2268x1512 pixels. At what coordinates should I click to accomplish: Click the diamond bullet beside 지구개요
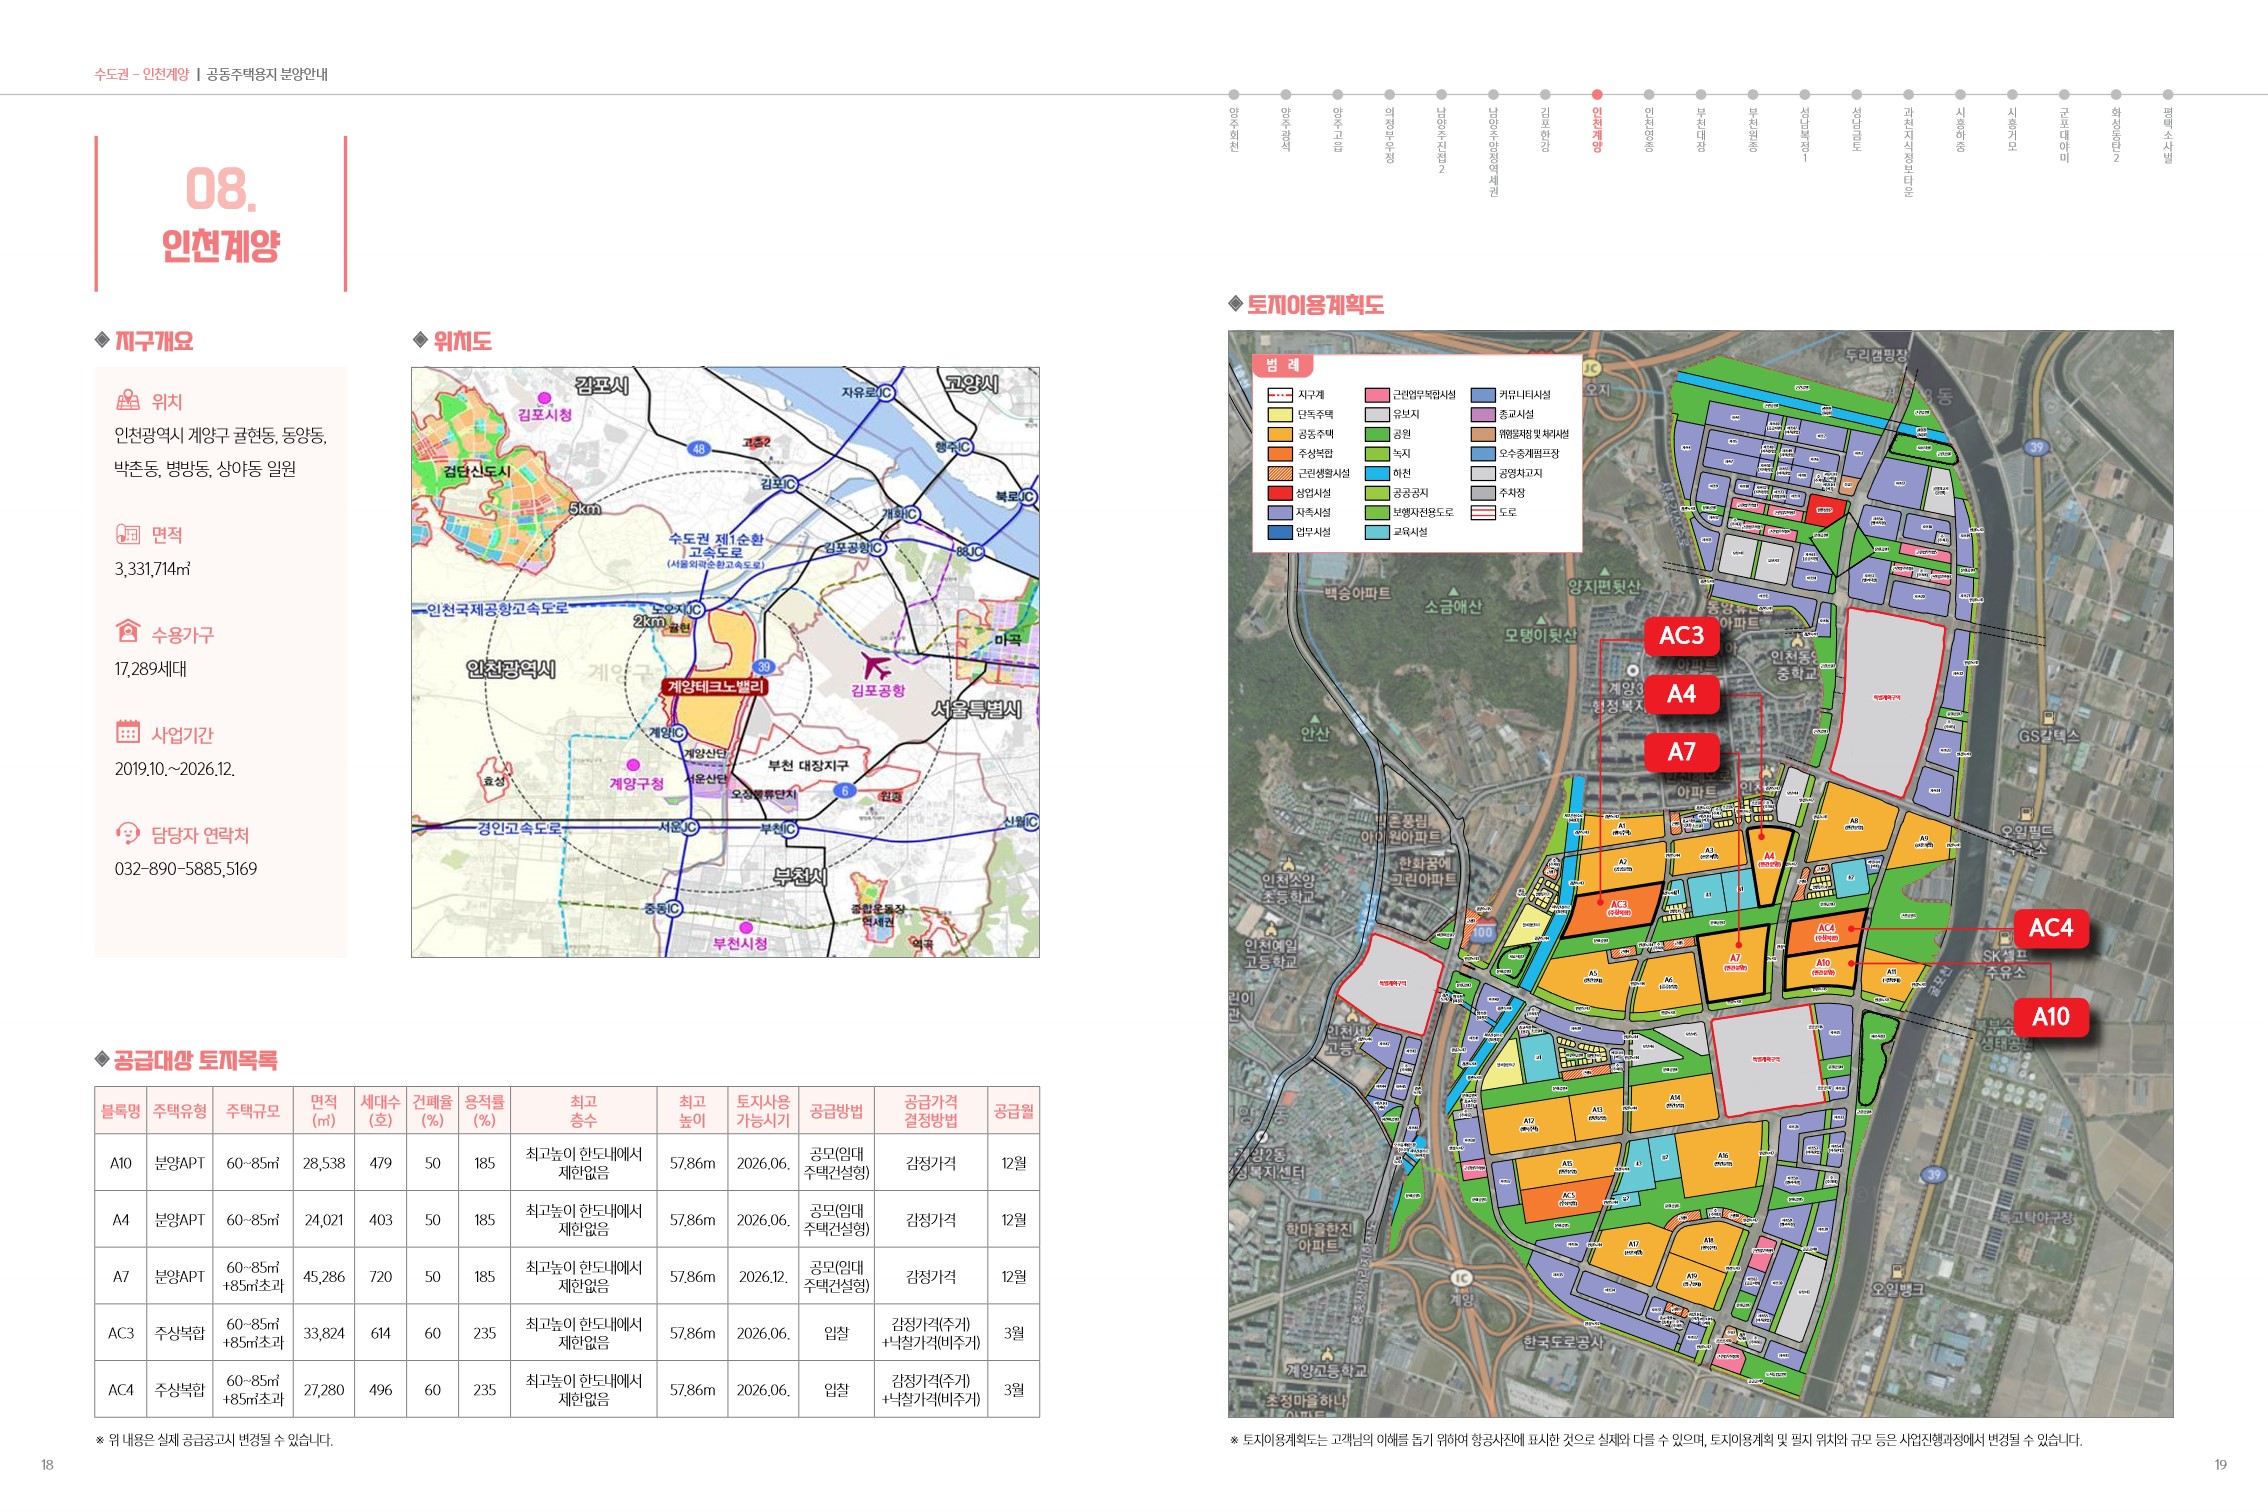102,340
